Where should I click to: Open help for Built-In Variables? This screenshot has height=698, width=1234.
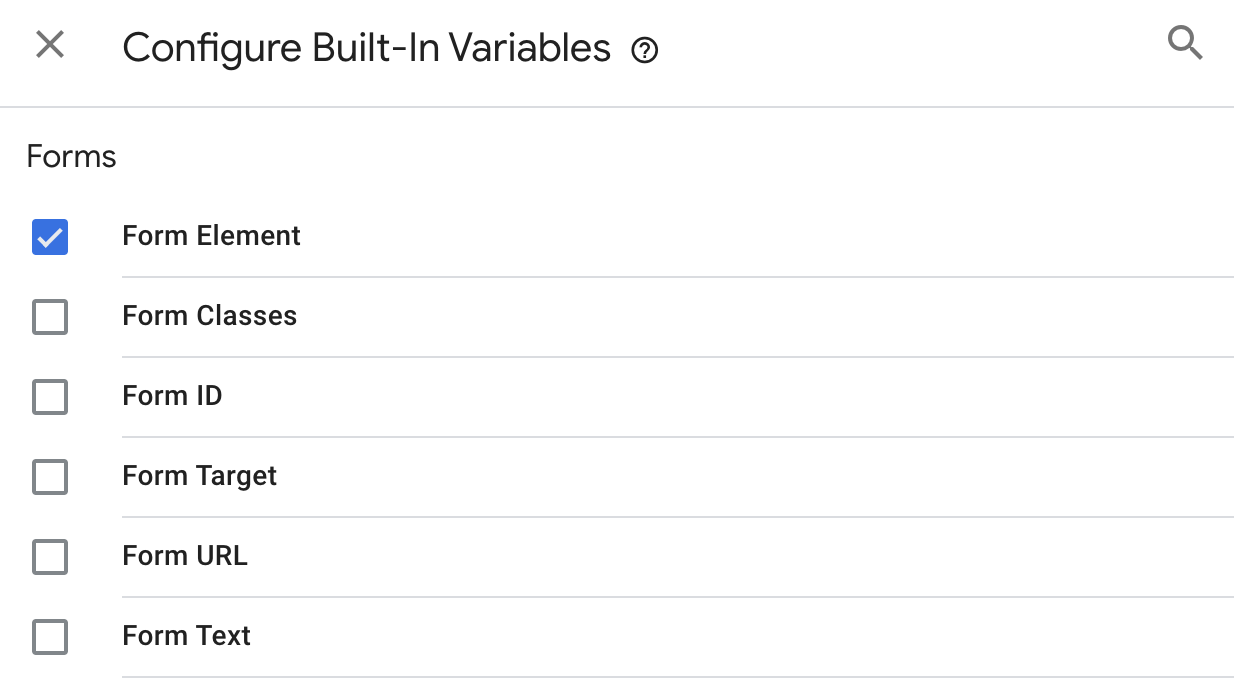click(x=645, y=50)
